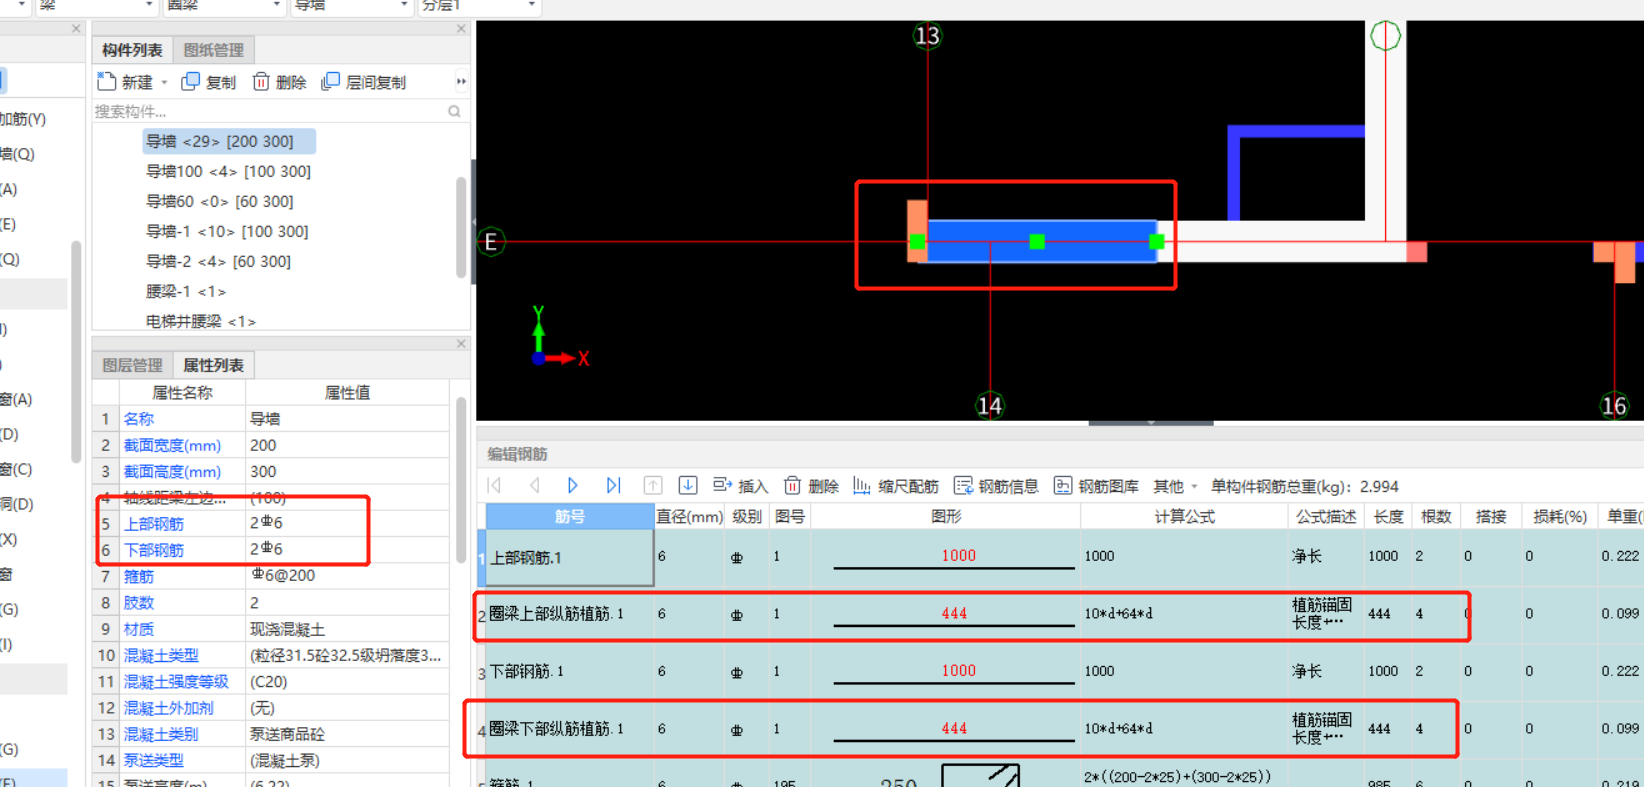The image size is (1644, 787).
Task: Select 导墙60 <0> [60 300] component
Action: [x=220, y=201]
